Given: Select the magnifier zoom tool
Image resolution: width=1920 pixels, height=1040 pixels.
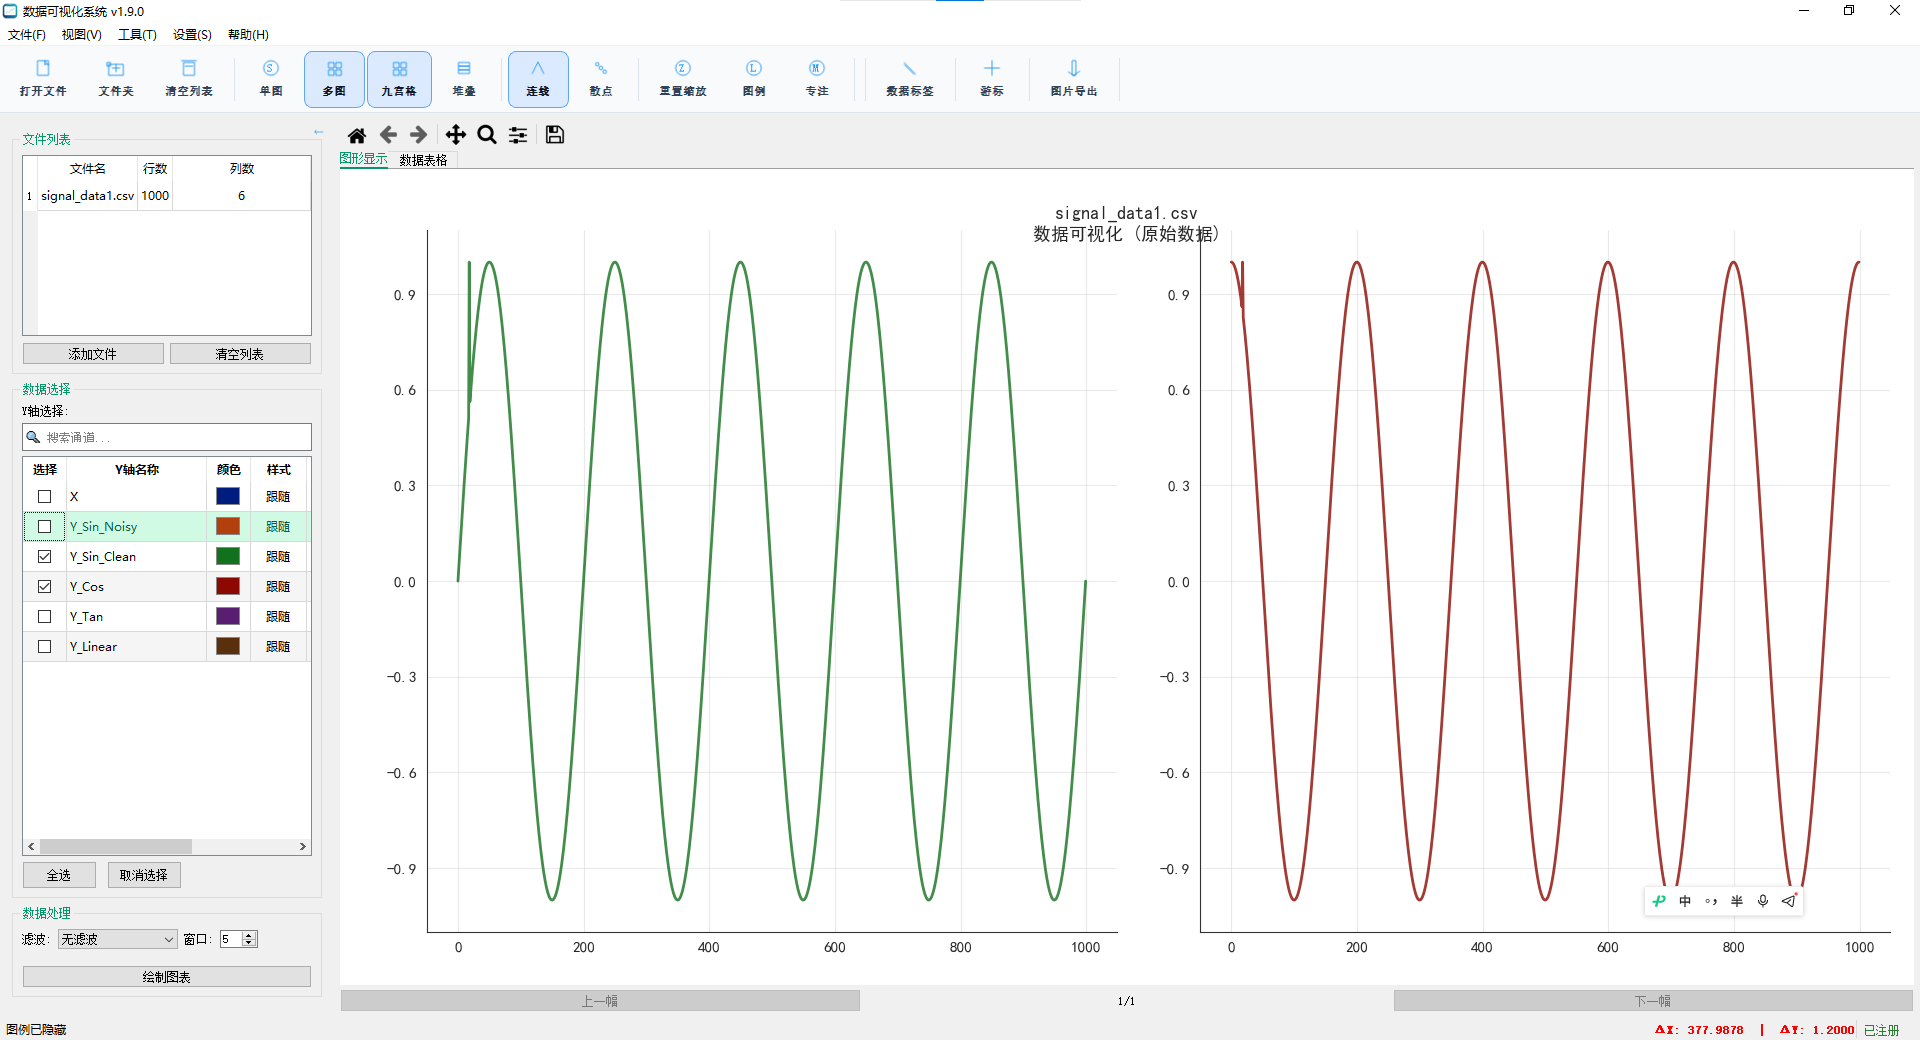Looking at the screenshot, I should point(487,135).
